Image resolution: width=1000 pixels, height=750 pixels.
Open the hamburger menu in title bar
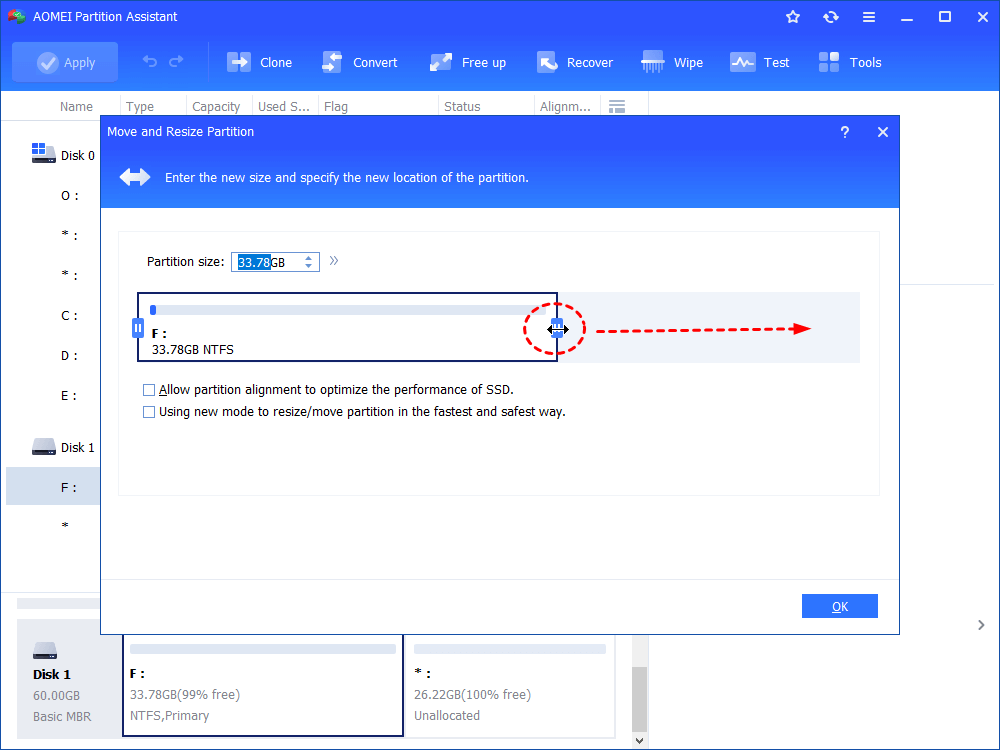tap(868, 16)
